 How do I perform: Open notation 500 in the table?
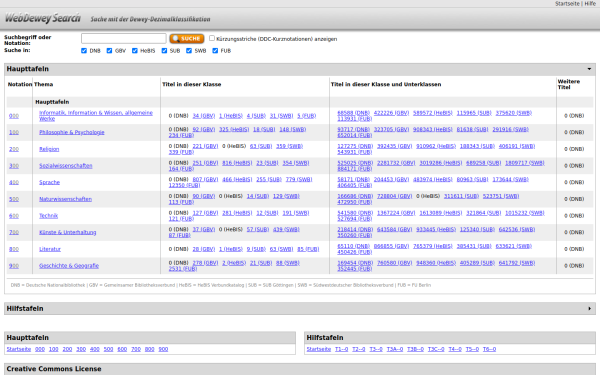[x=14, y=199]
